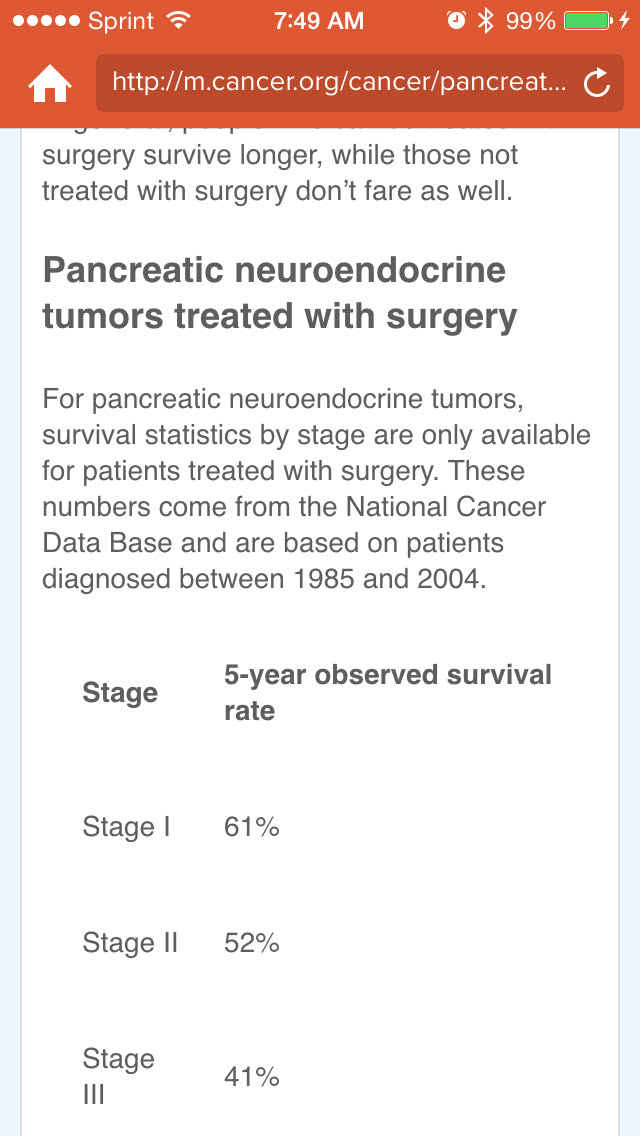640x1136 pixels.
Task: Tap the 52% survival rate value
Action: pos(251,943)
